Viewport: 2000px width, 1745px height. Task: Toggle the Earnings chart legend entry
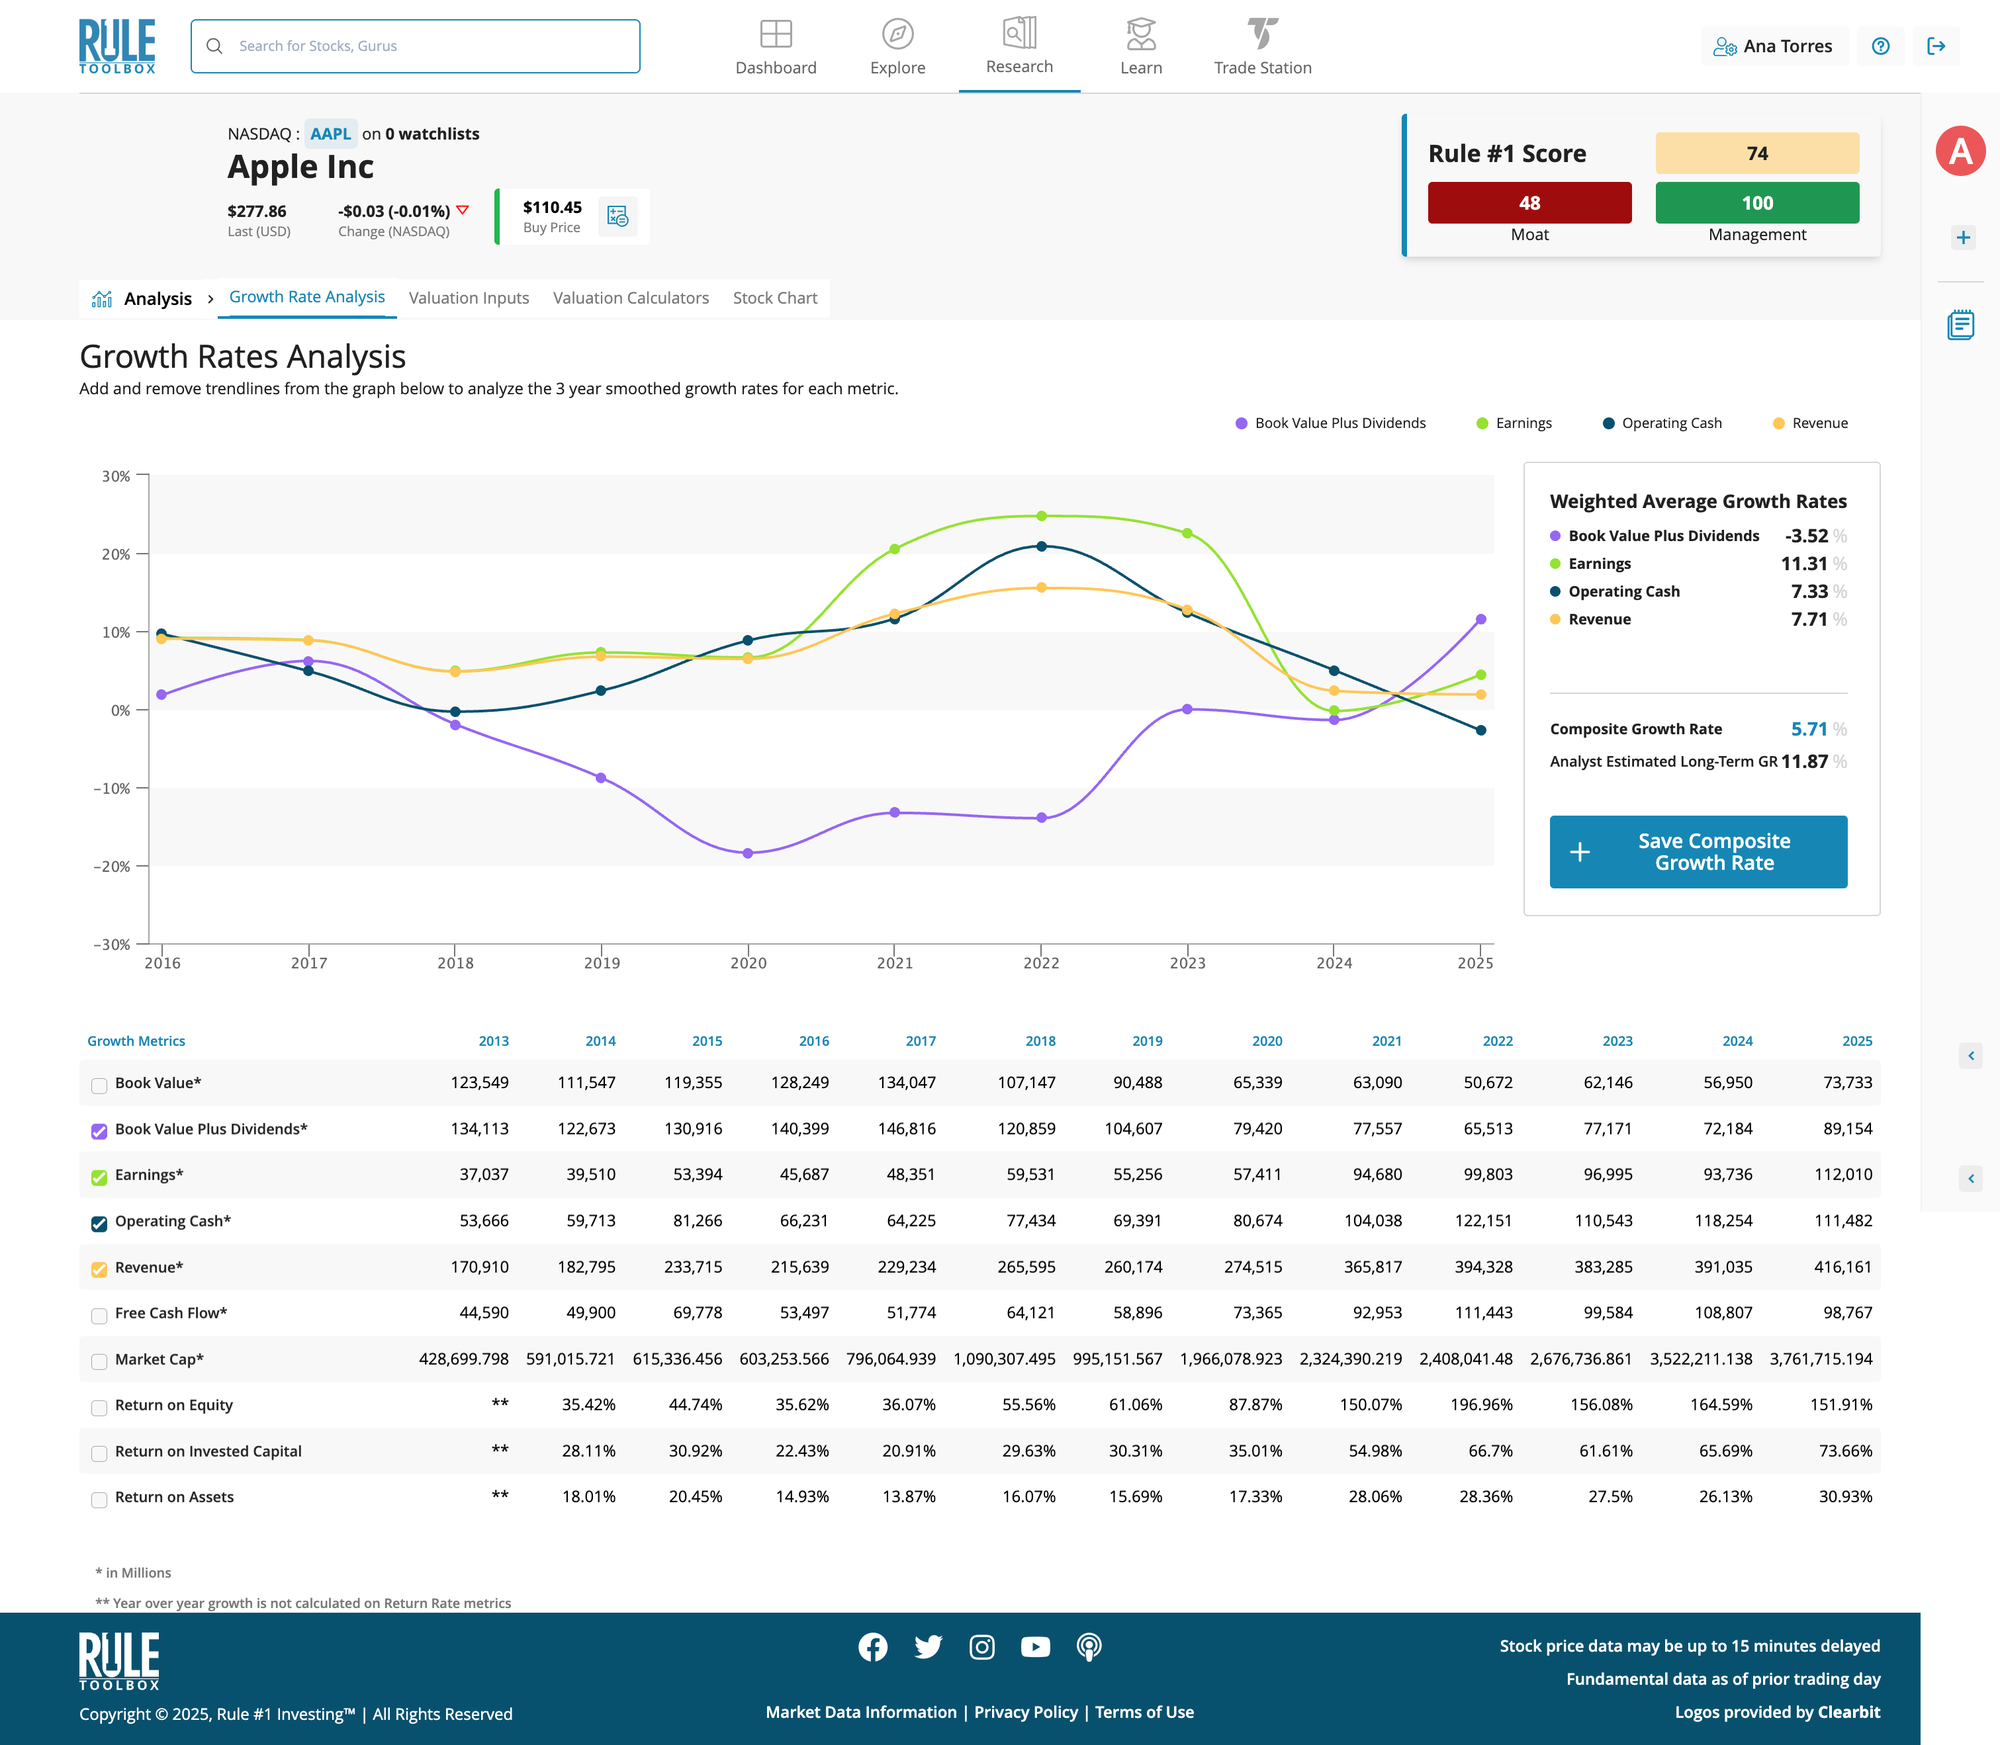click(x=1514, y=423)
